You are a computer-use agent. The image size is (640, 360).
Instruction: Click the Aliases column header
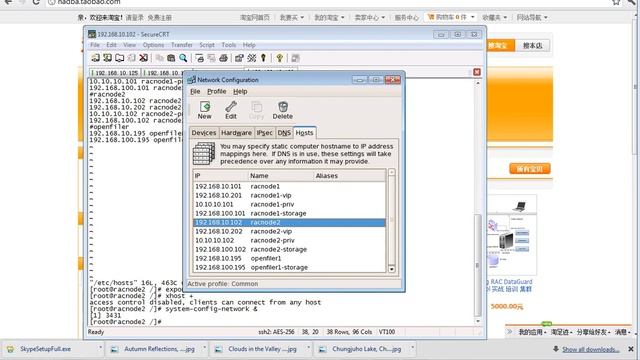point(349,176)
